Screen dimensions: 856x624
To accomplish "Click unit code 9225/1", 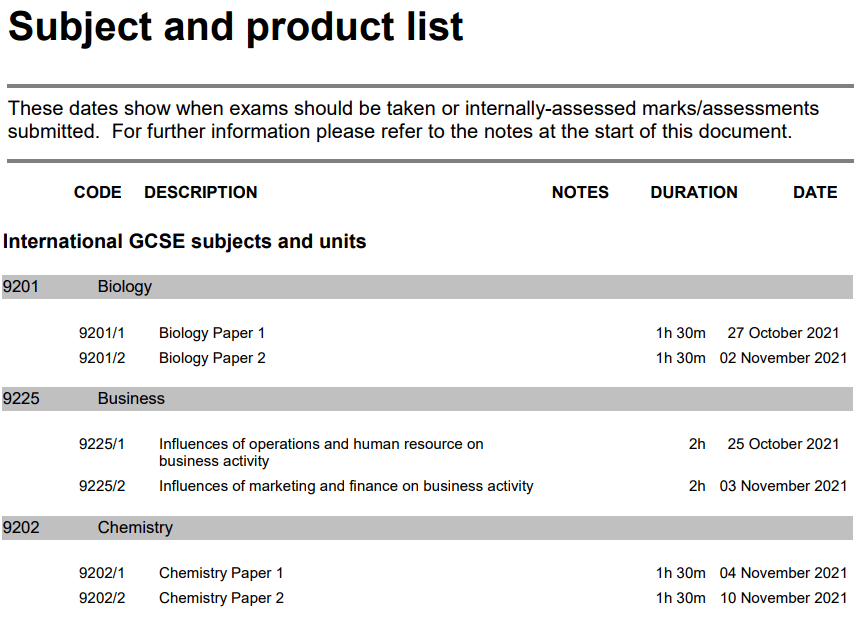I will click(x=102, y=444).
